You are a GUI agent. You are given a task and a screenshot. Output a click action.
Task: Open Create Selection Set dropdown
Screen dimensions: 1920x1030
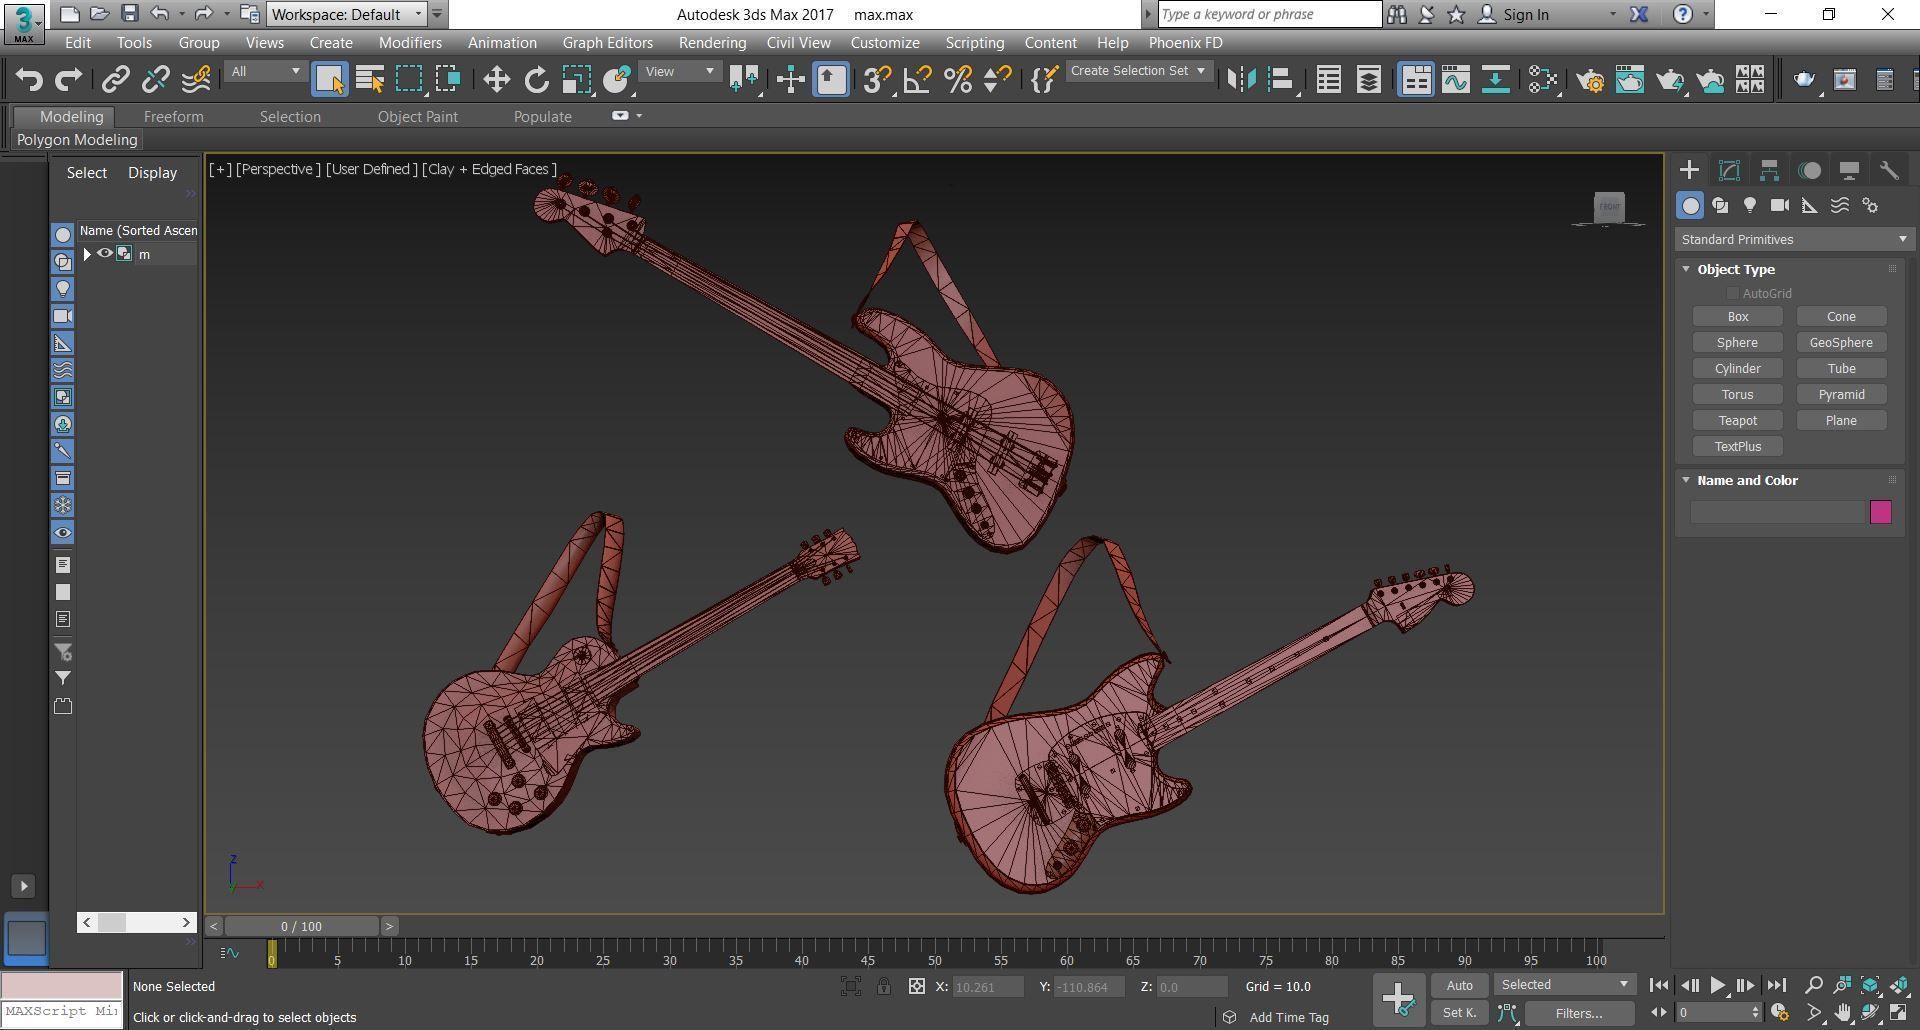(1139, 71)
